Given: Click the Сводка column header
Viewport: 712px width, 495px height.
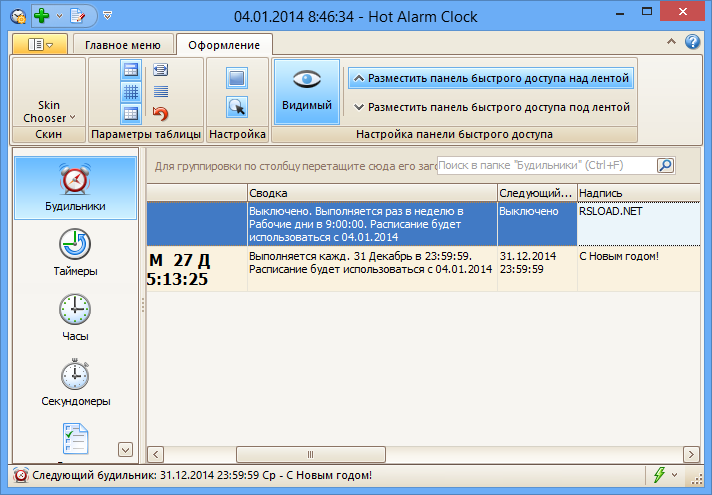Looking at the screenshot, I should click(372, 193).
